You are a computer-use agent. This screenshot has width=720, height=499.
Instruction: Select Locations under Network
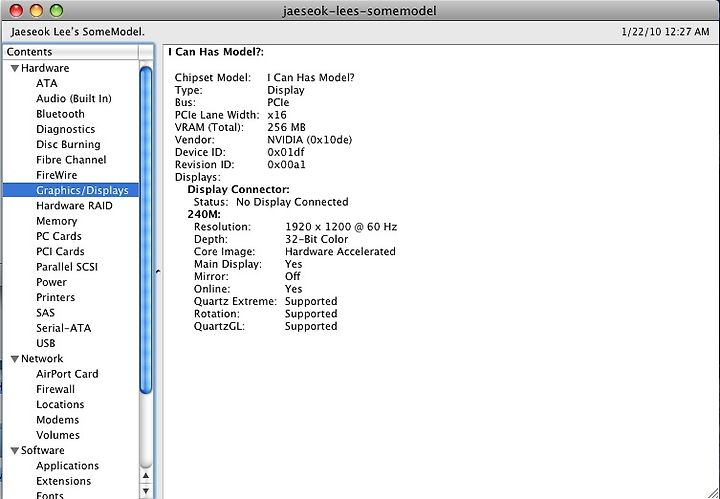60,404
